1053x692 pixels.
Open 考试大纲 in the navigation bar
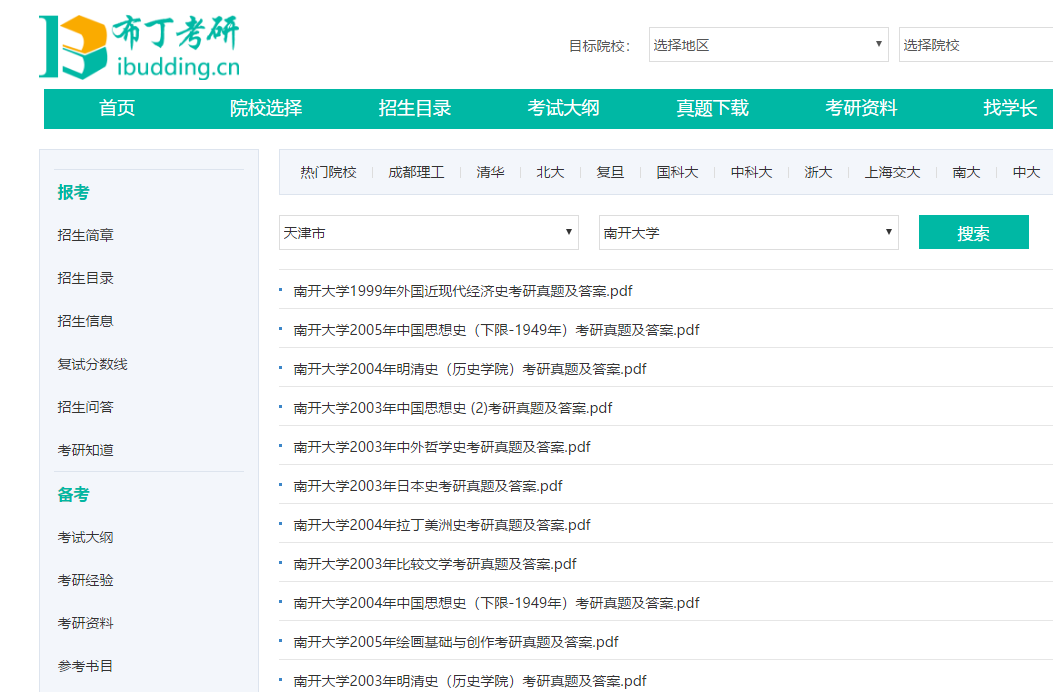coord(563,108)
